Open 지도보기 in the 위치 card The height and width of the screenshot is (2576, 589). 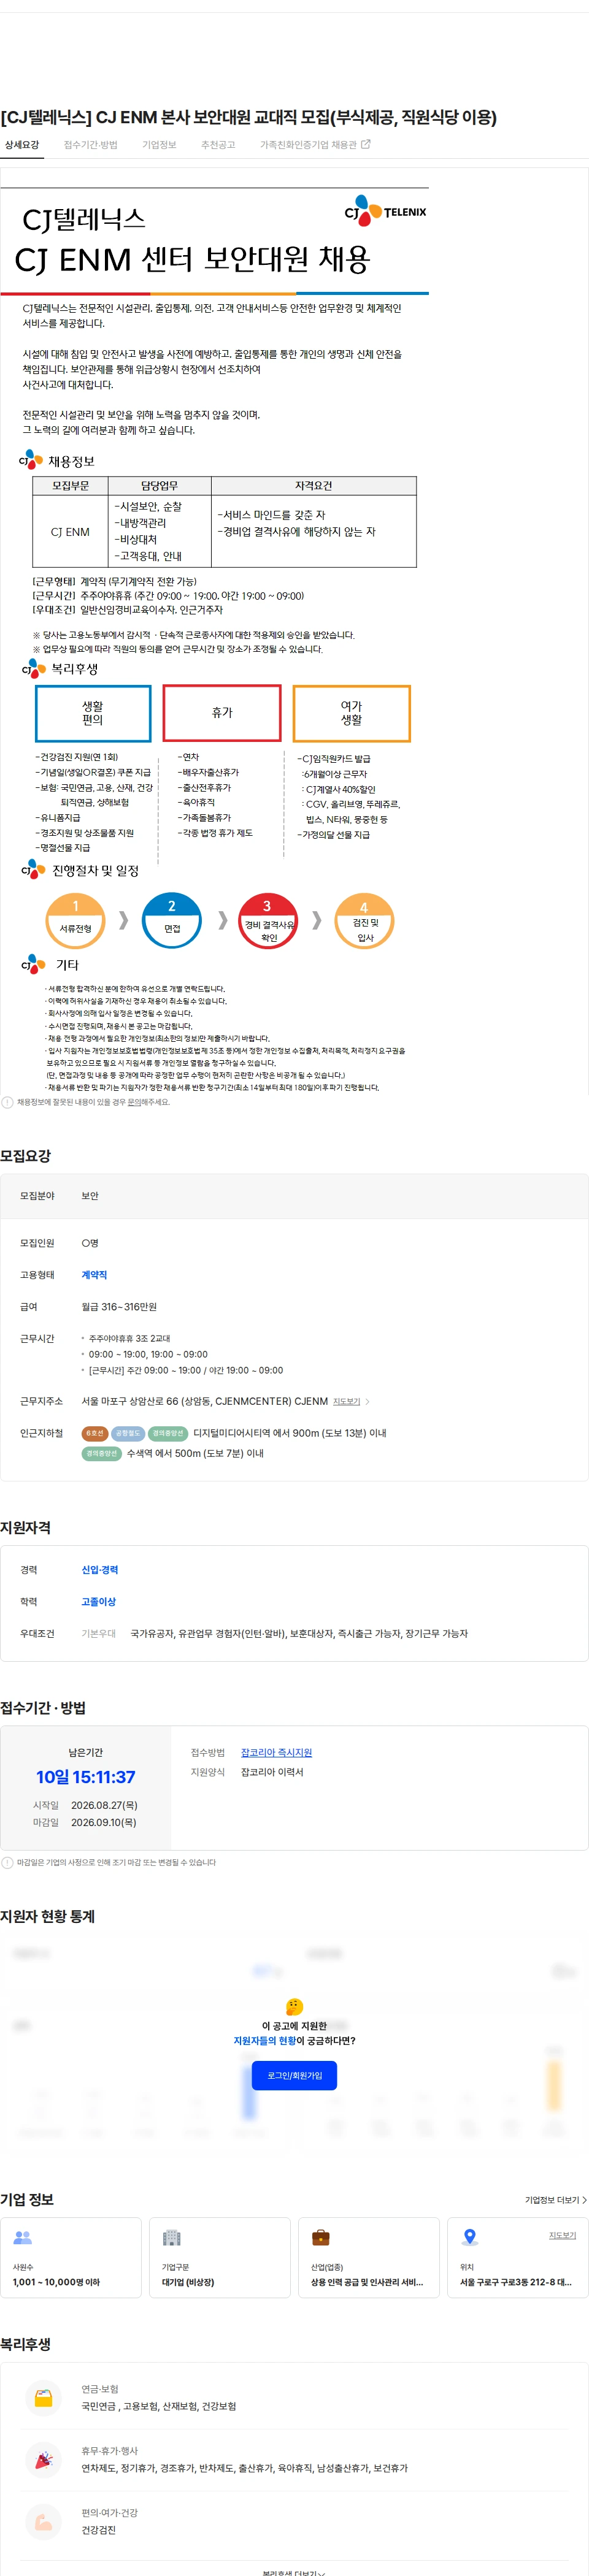[x=562, y=2234]
